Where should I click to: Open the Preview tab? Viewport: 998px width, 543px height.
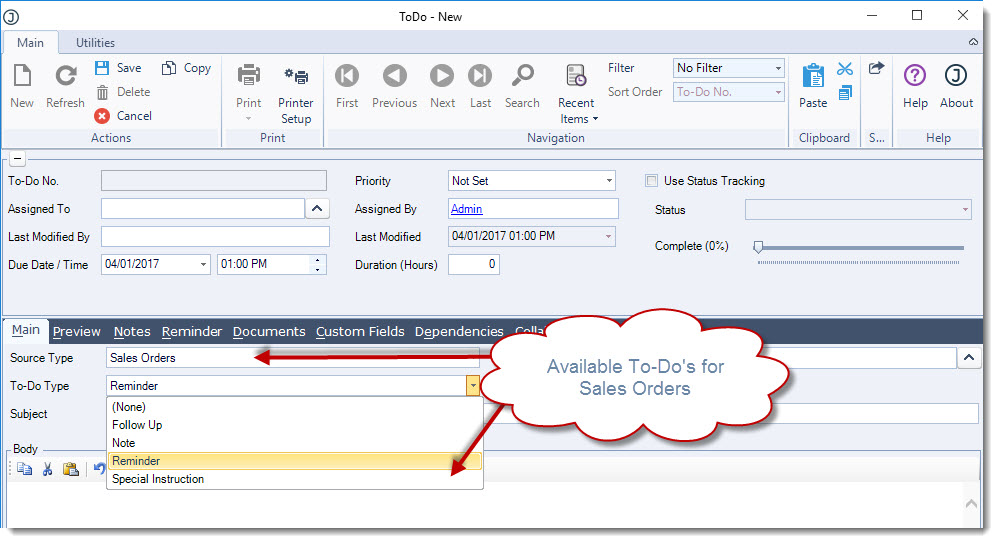[x=76, y=332]
